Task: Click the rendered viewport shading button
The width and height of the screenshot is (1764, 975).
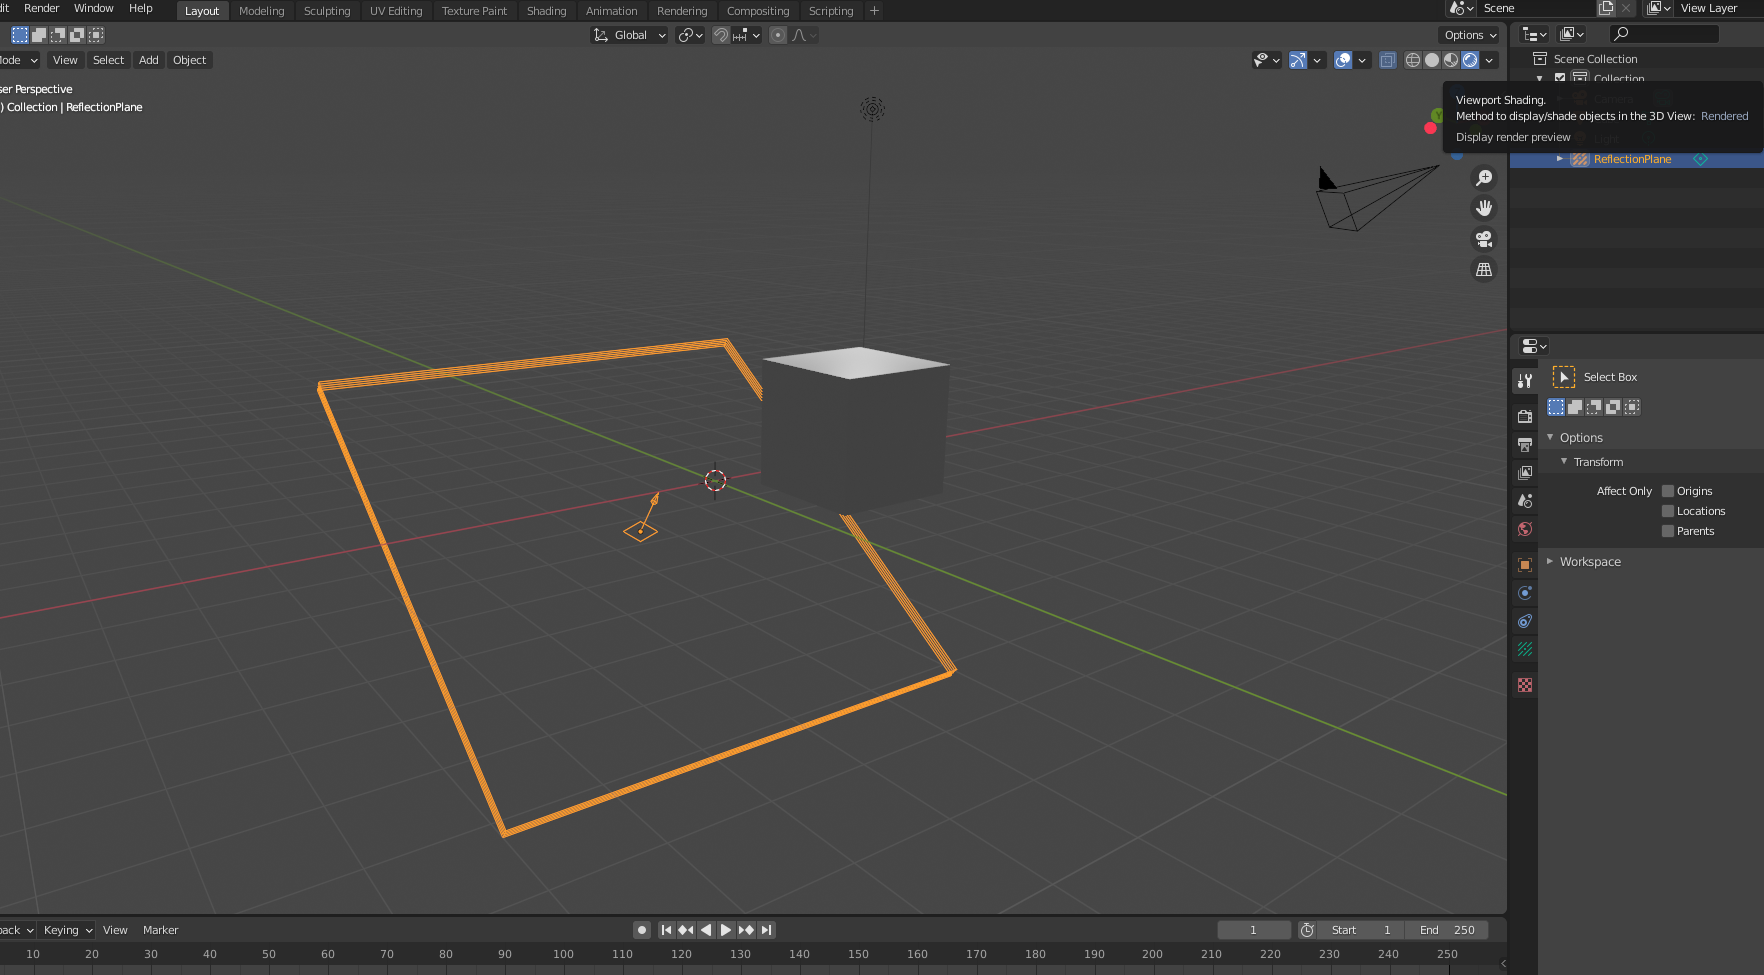Action: click(1470, 60)
